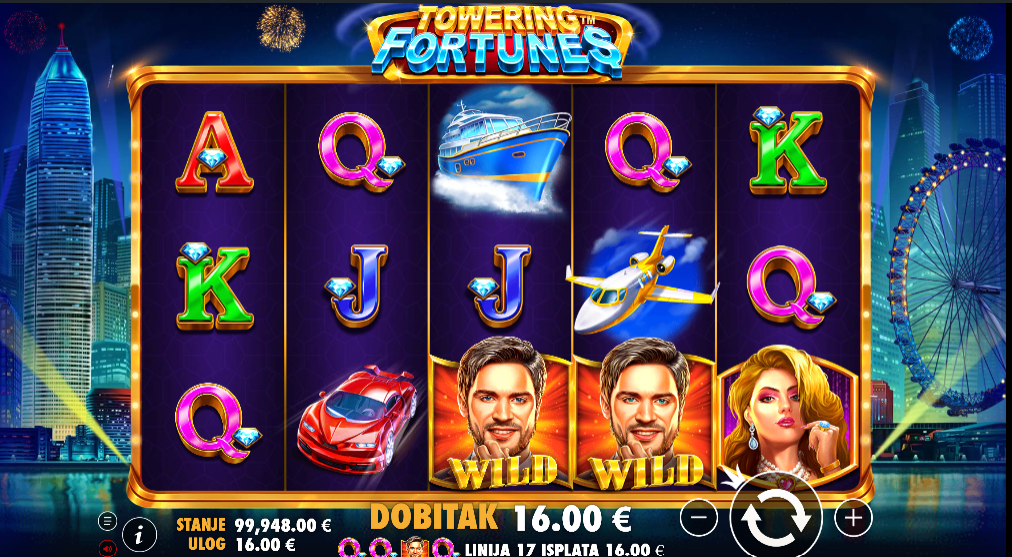The height and width of the screenshot is (557, 1012).
Task: Click the Towering Fortunes logo
Action: 501,42
